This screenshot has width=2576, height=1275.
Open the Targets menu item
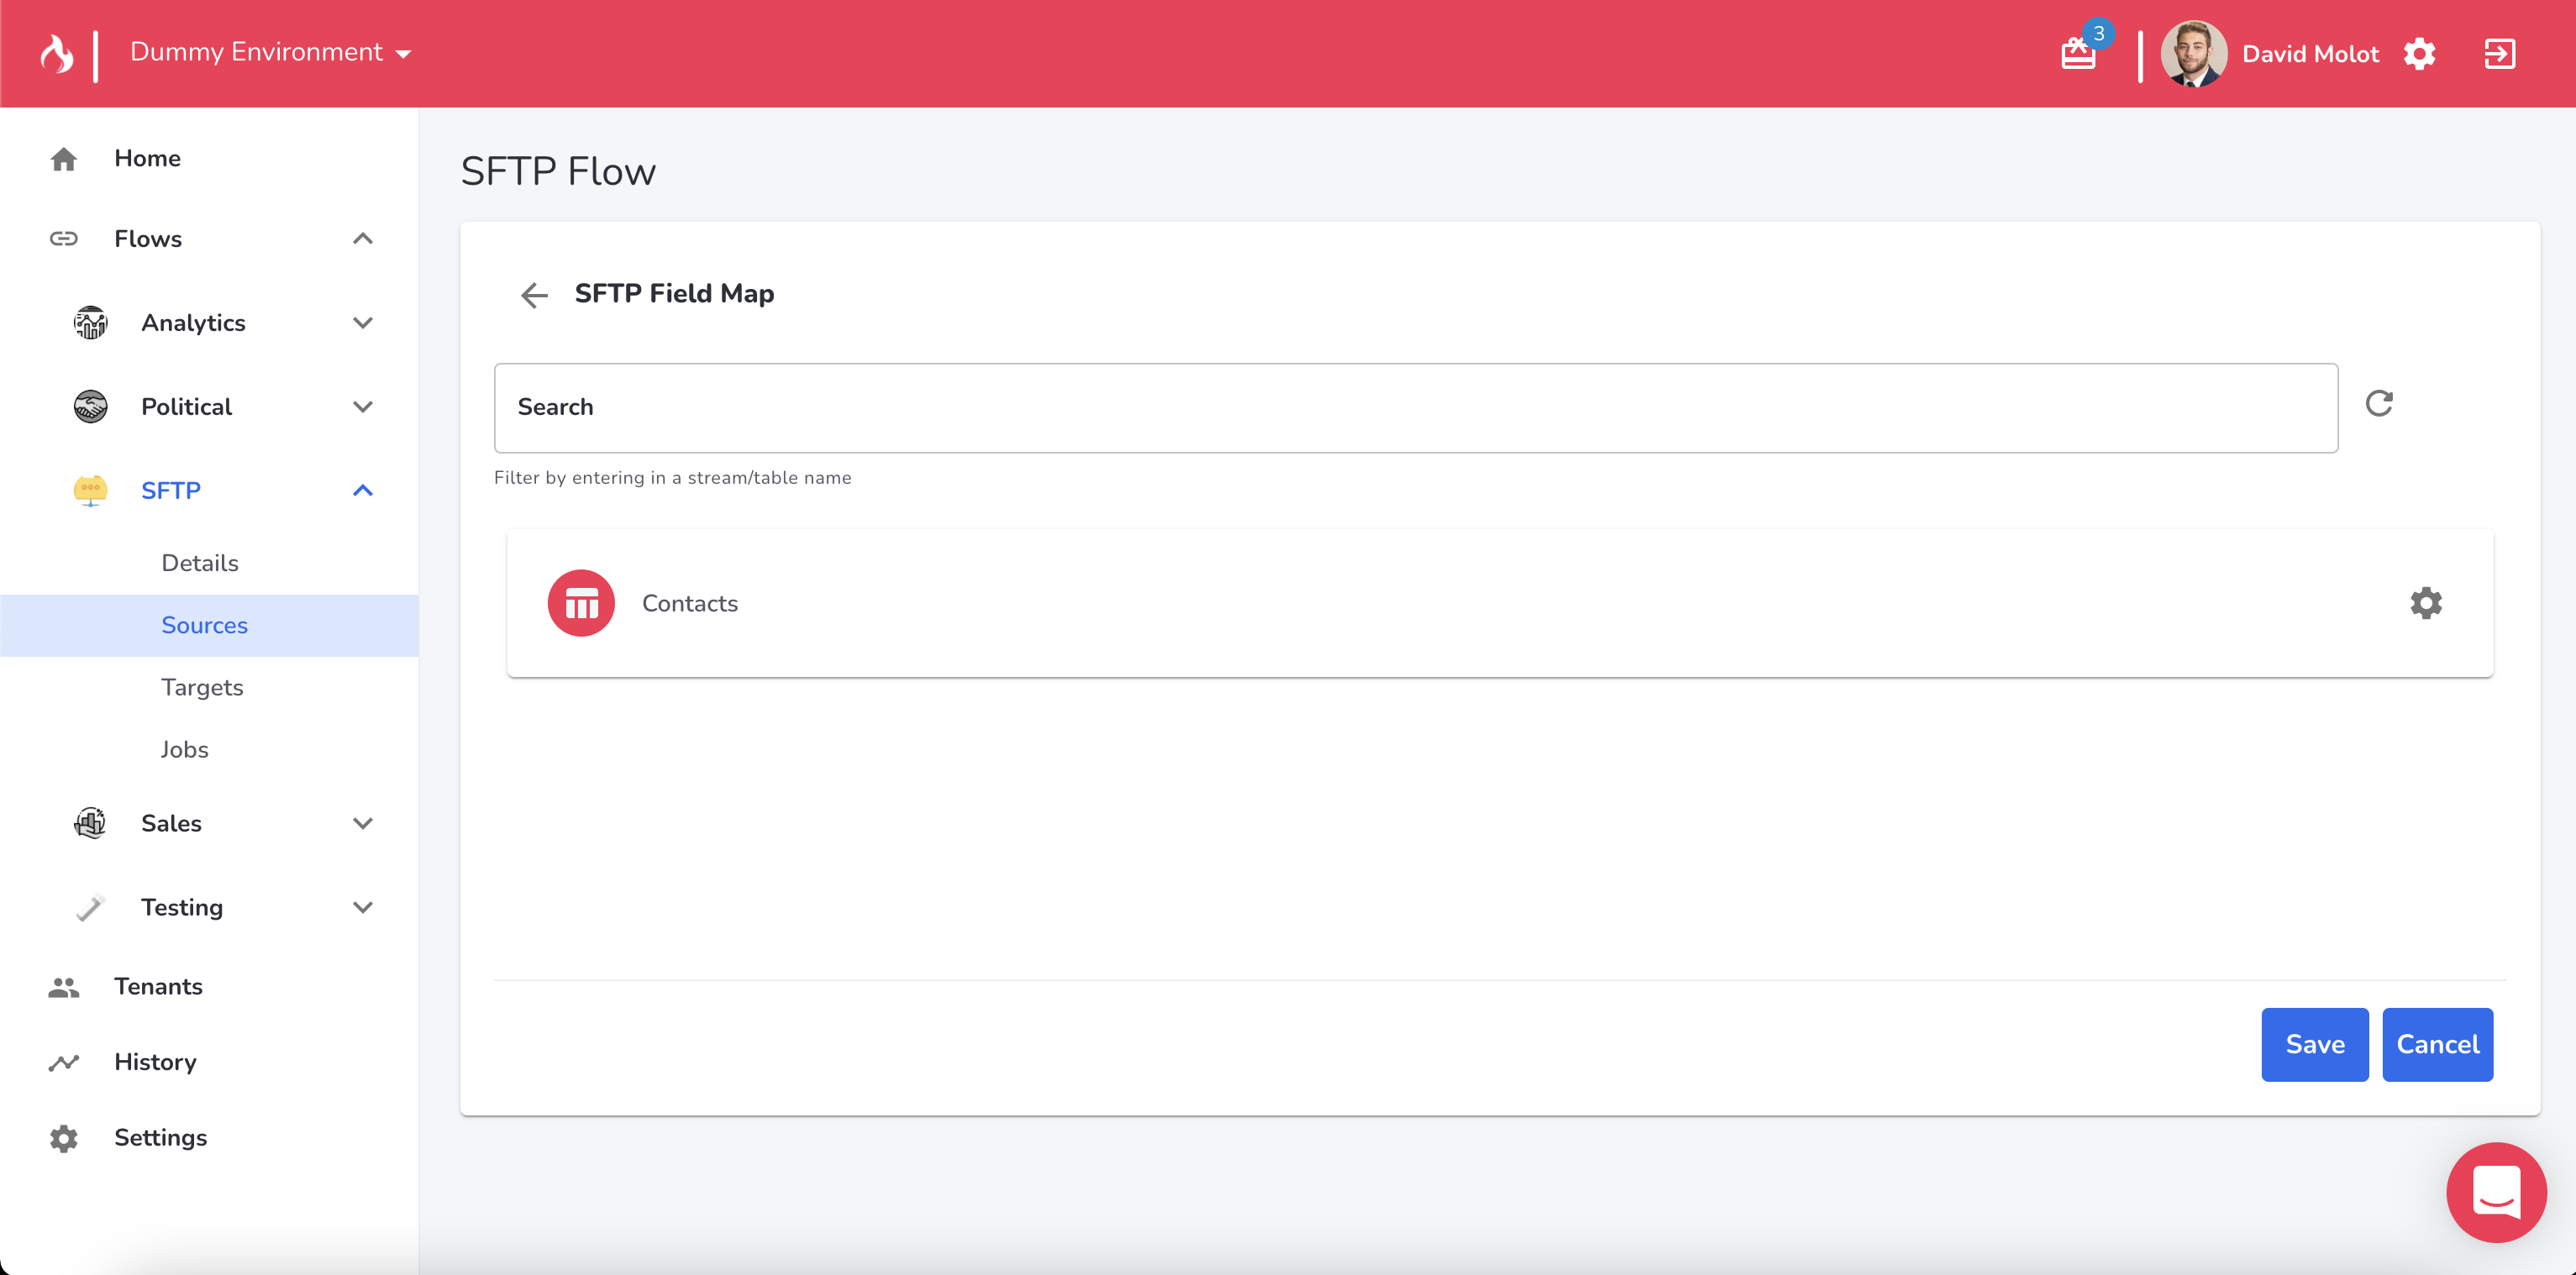pos(202,687)
